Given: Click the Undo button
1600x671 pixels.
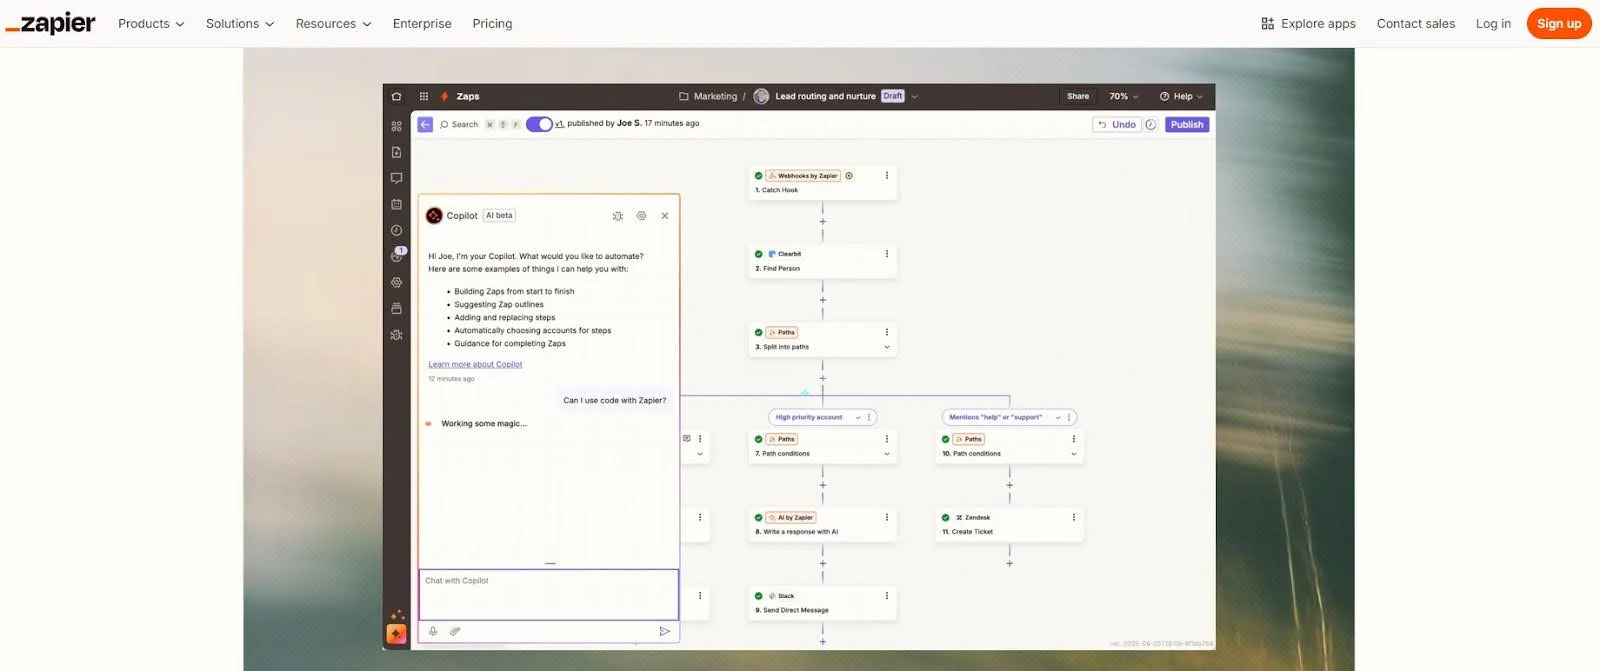Looking at the screenshot, I should pos(1117,125).
